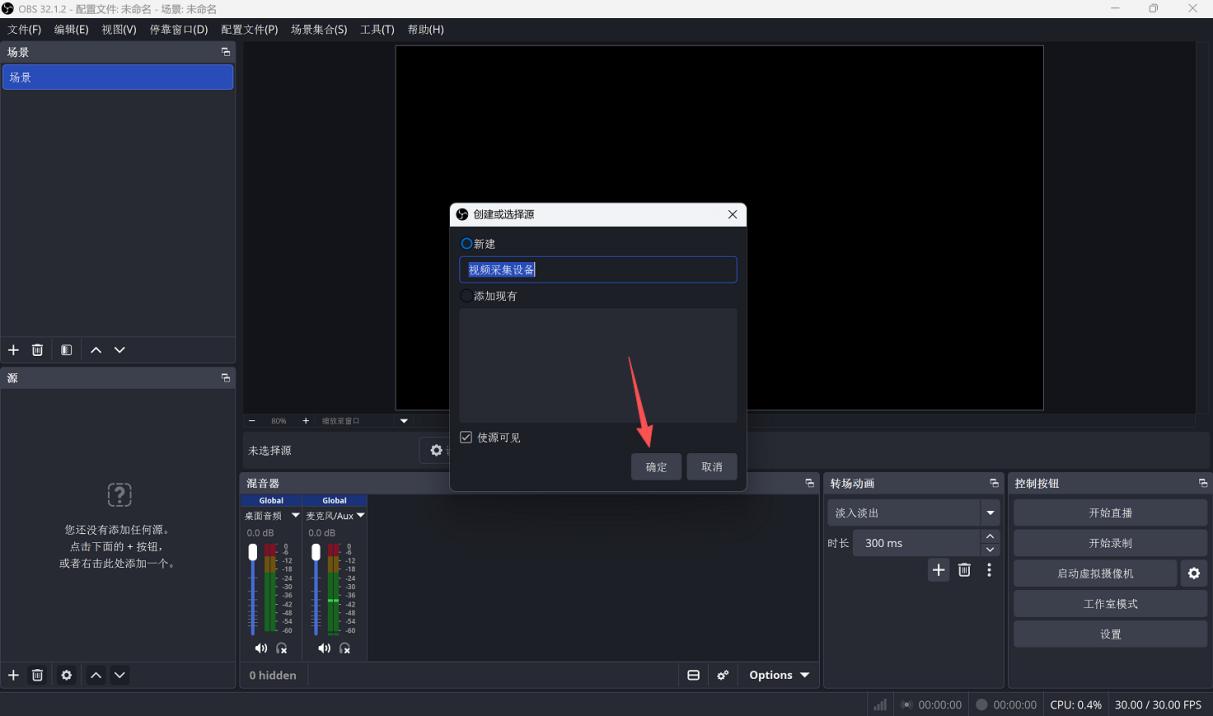The width and height of the screenshot is (1213, 716).
Task: Open 配置文件(P) menu
Action: [x=249, y=30]
